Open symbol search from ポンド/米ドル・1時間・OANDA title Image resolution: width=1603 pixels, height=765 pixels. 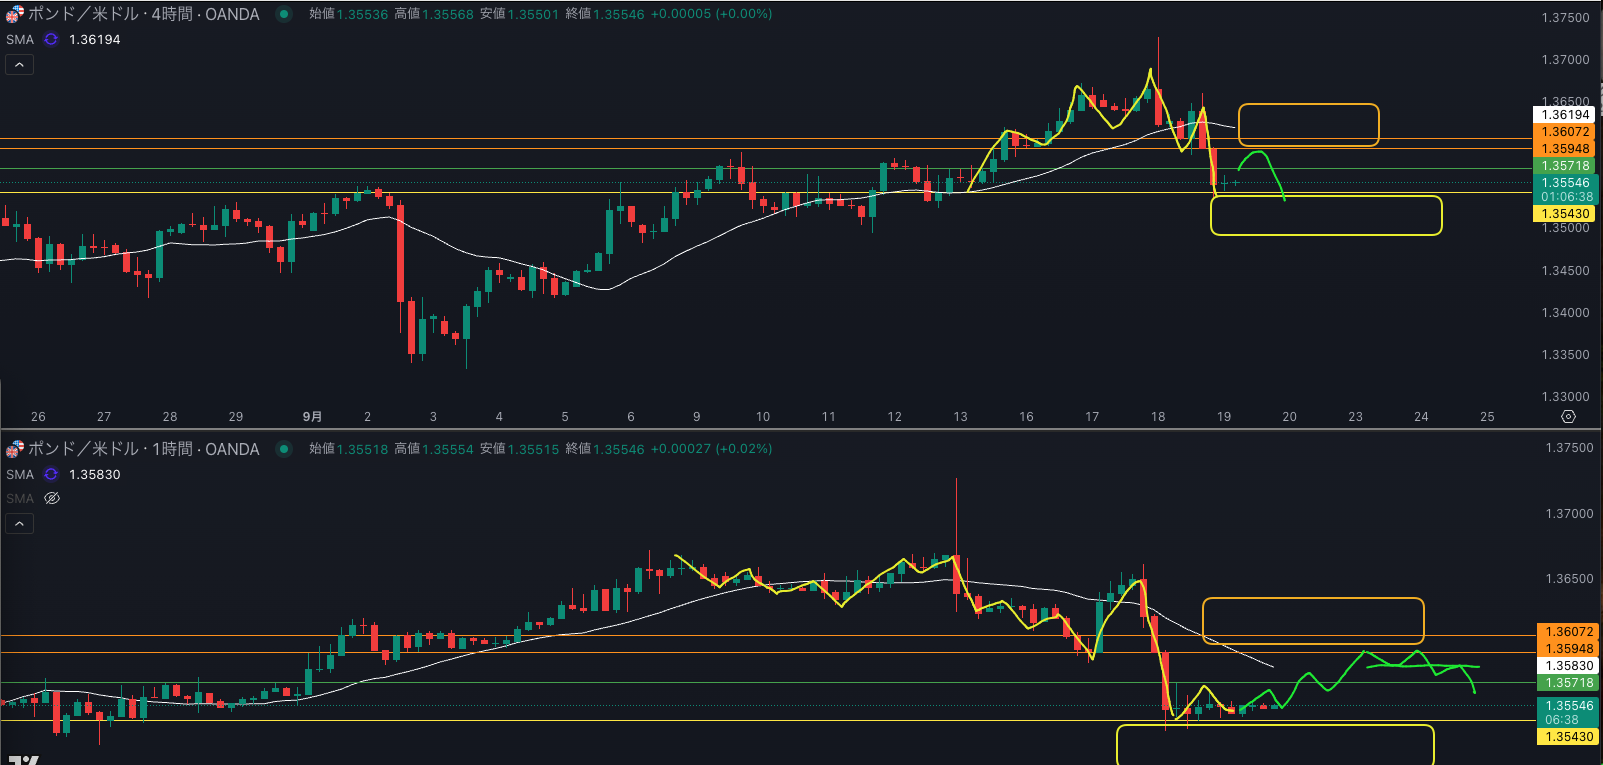(x=143, y=449)
